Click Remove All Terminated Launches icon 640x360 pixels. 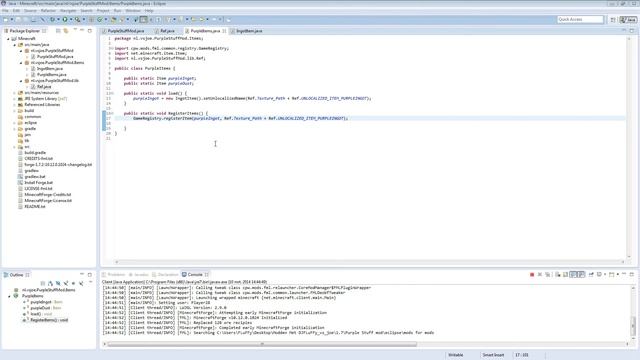[x=547, y=275]
